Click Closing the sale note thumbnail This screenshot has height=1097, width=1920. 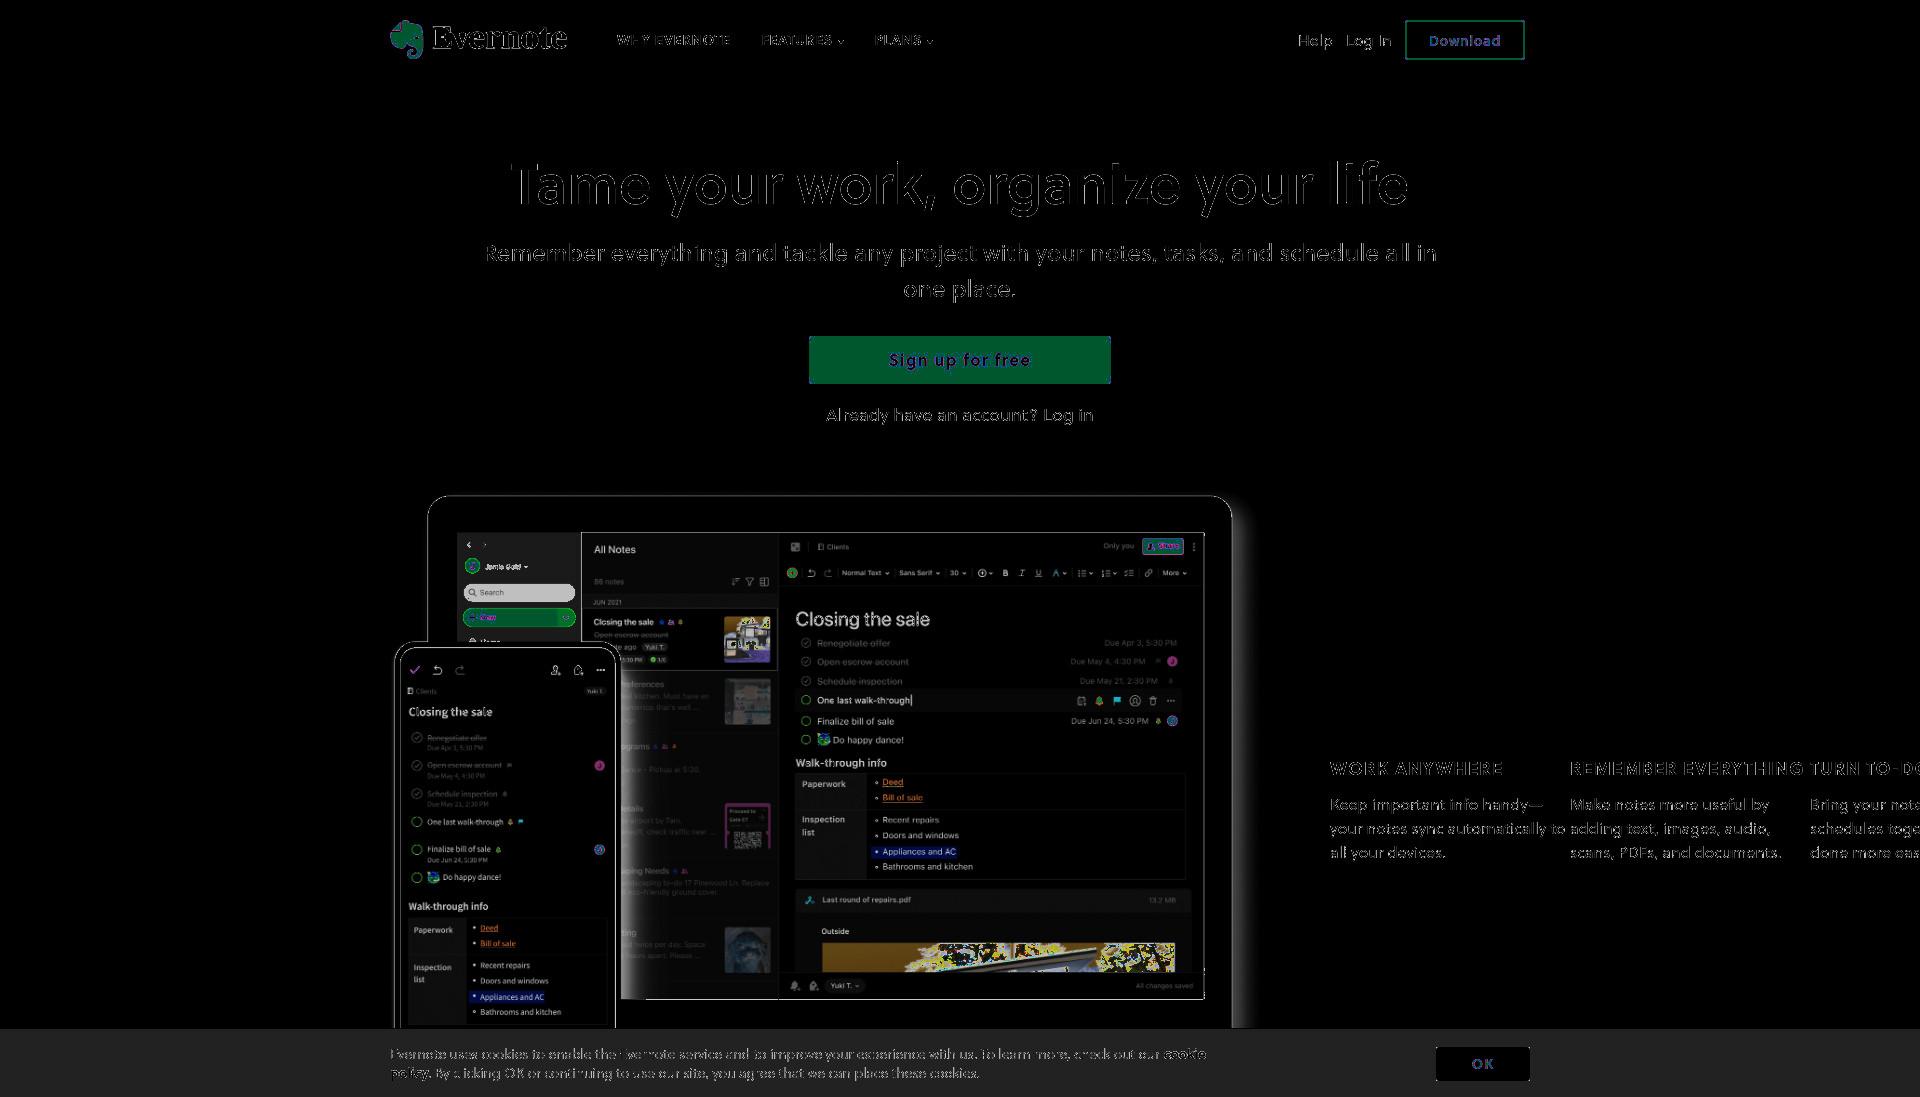(747, 639)
